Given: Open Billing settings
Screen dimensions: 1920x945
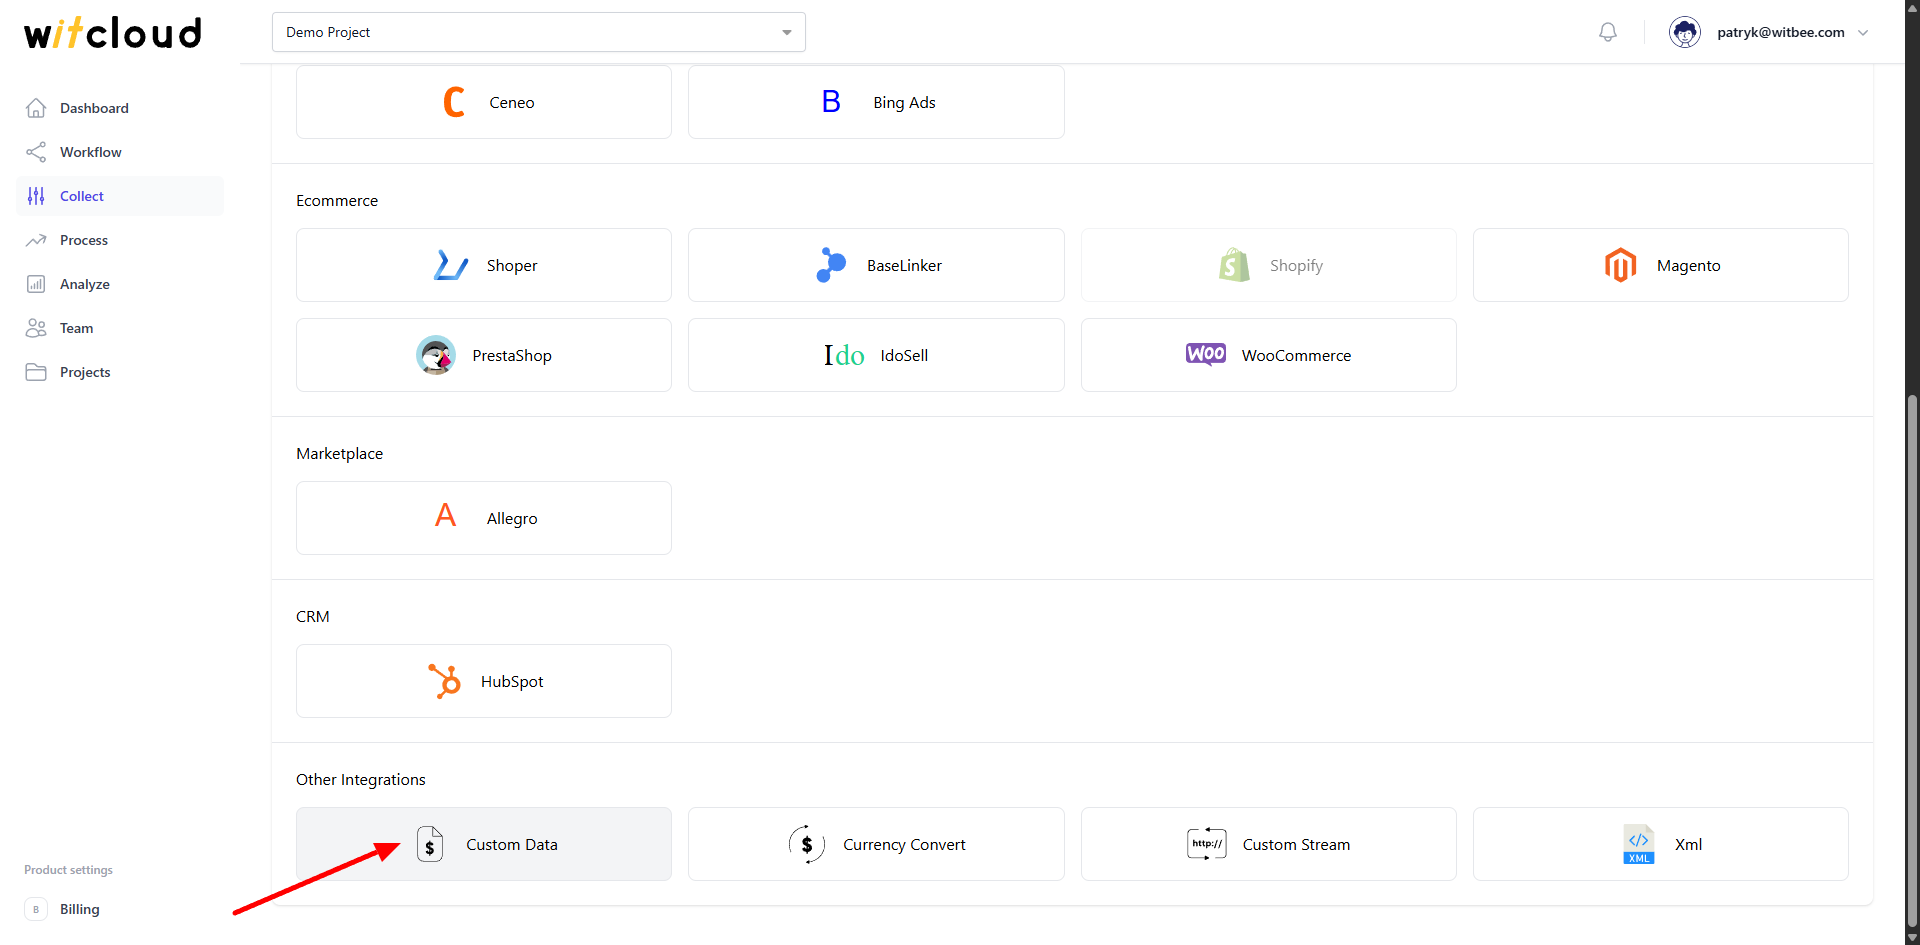Looking at the screenshot, I should point(80,909).
